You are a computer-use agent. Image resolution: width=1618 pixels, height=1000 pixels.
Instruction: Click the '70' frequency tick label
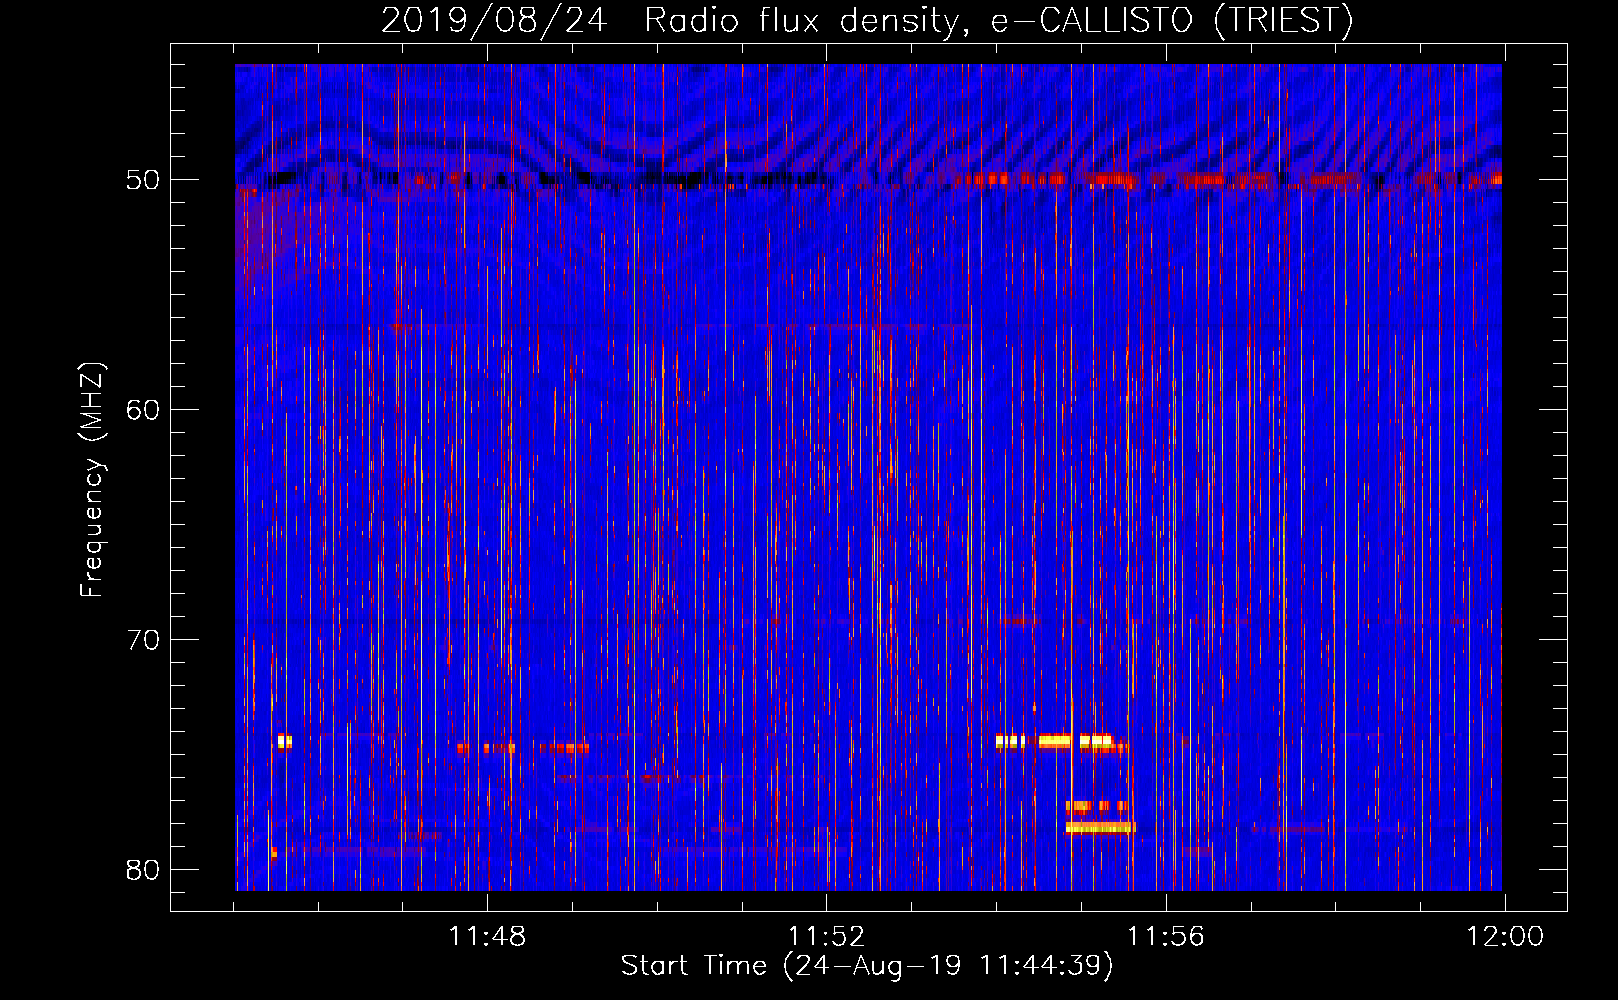coord(143,640)
